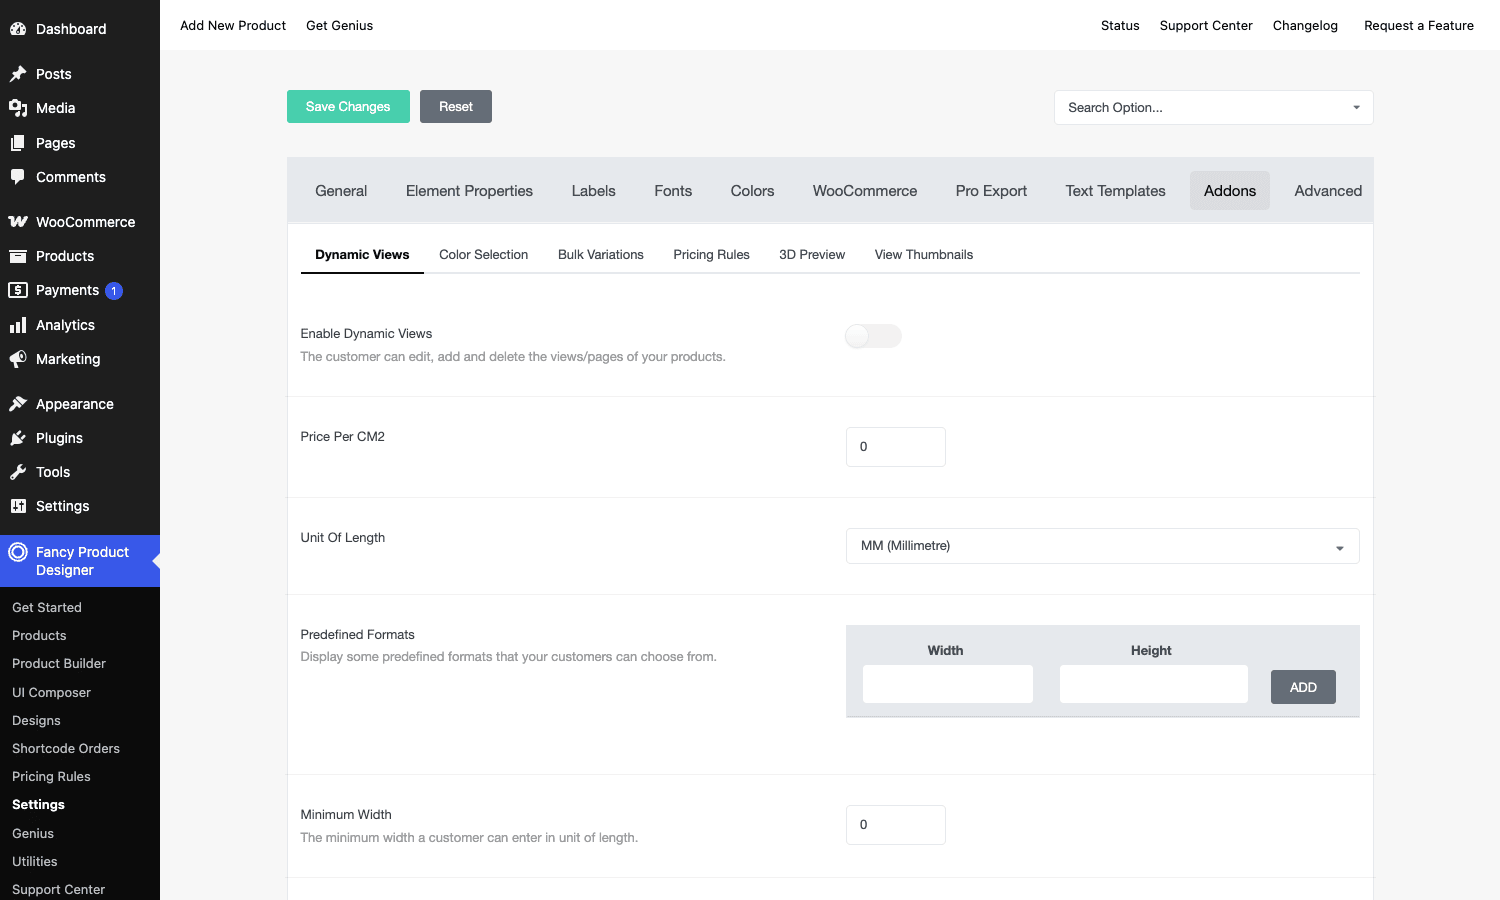Image resolution: width=1500 pixels, height=900 pixels.
Task: Open the Color Selection sub-tab
Action: coord(484,255)
